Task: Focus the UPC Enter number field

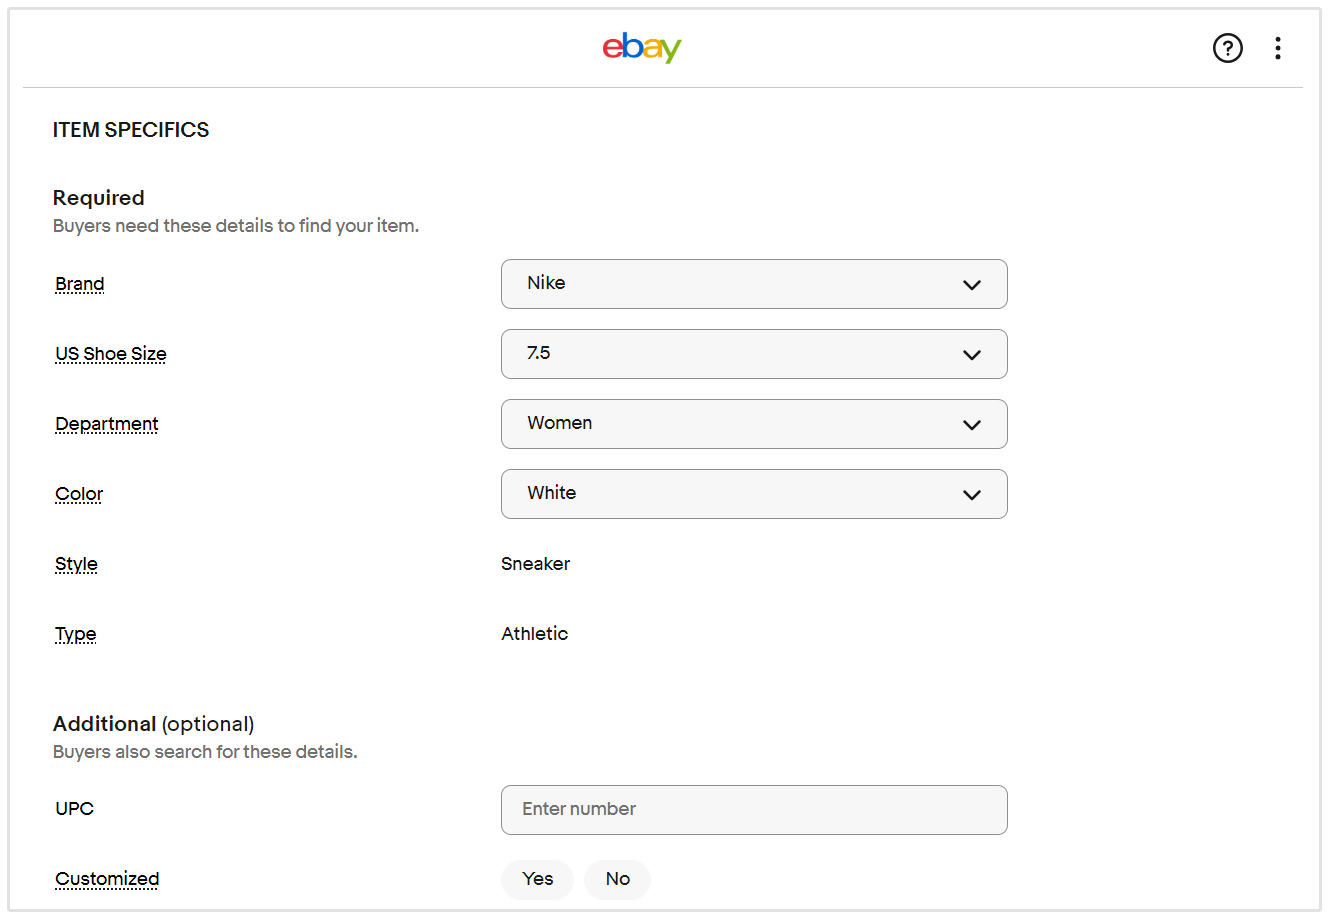Action: click(x=754, y=809)
